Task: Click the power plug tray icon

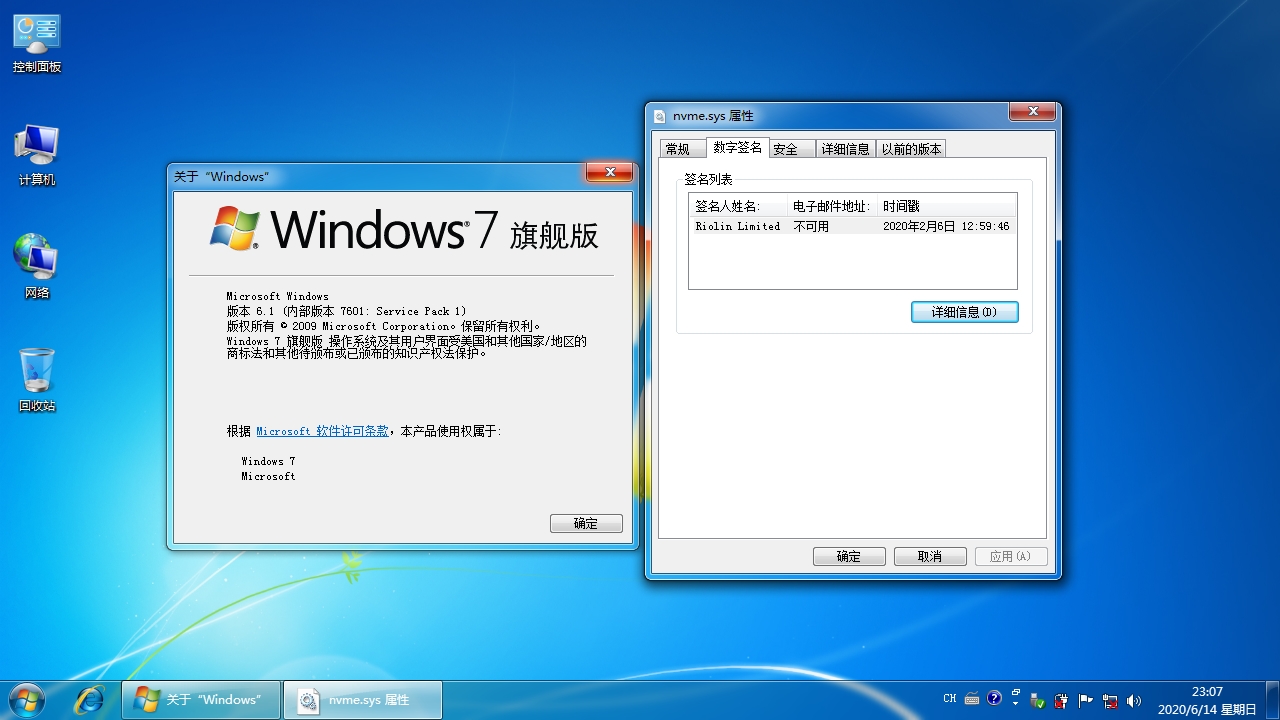Action: [1061, 700]
